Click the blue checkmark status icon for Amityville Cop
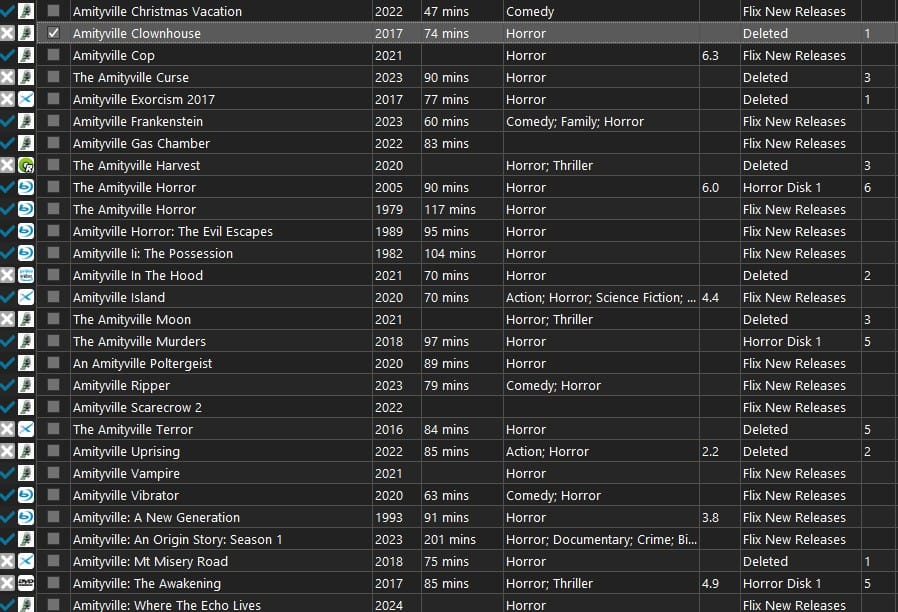This screenshot has width=898, height=612. 8,56
